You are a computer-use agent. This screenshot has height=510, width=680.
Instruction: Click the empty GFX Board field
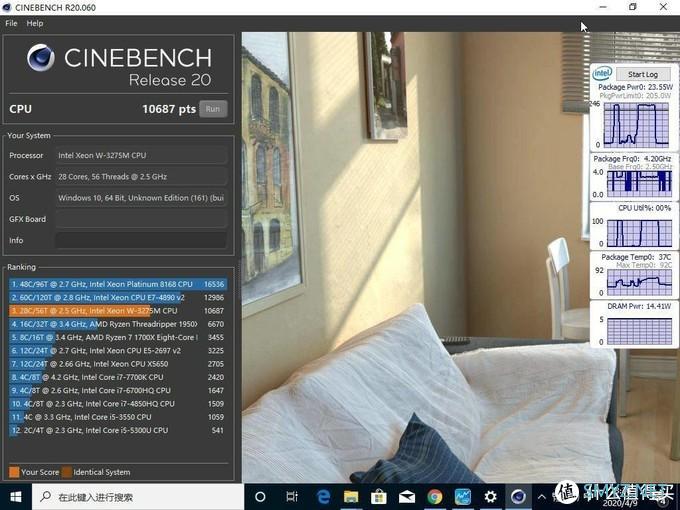[x=141, y=219]
